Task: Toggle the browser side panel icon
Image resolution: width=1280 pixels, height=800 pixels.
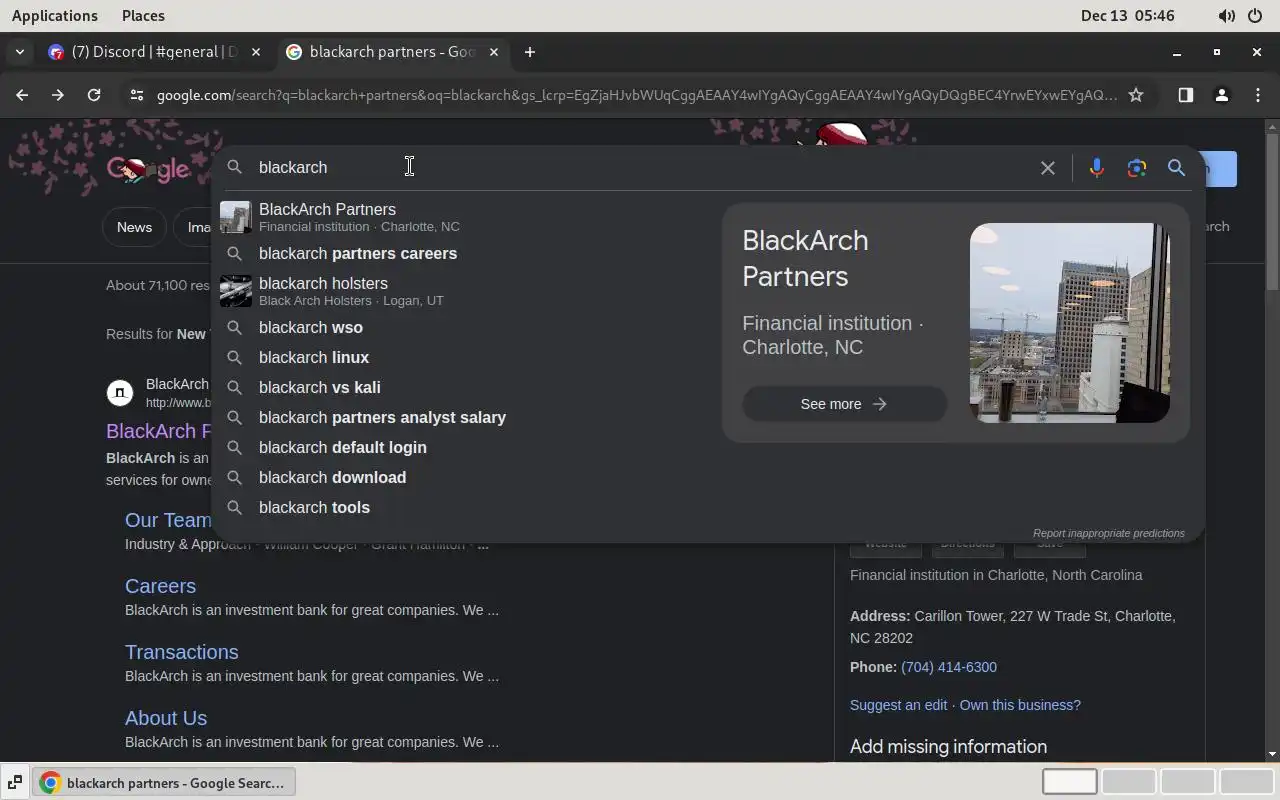Action: click(x=1185, y=95)
